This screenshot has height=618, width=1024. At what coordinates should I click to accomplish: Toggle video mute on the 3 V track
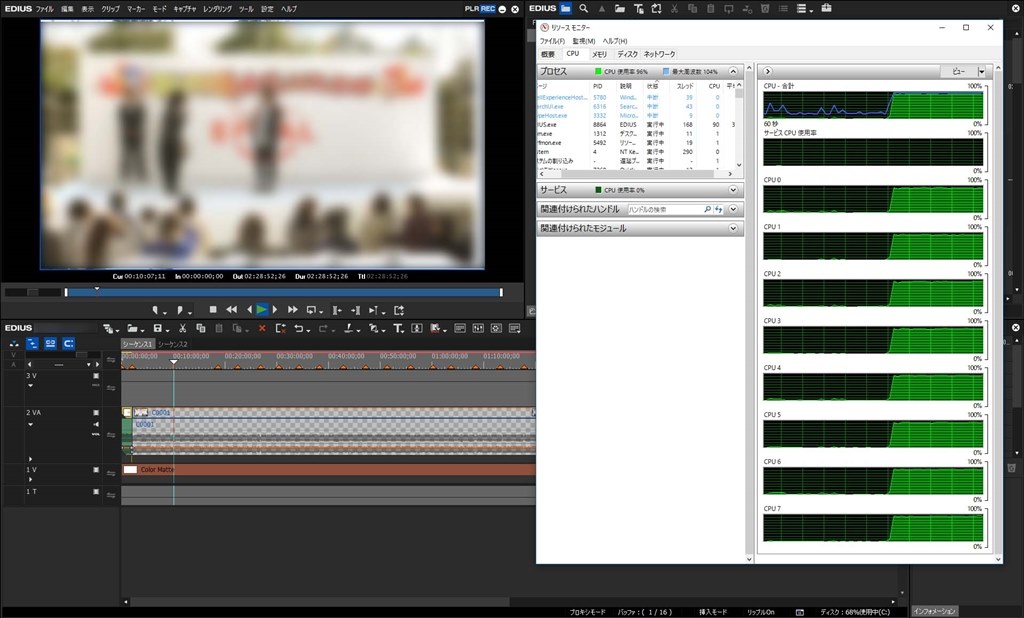pyautogui.click(x=96, y=376)
